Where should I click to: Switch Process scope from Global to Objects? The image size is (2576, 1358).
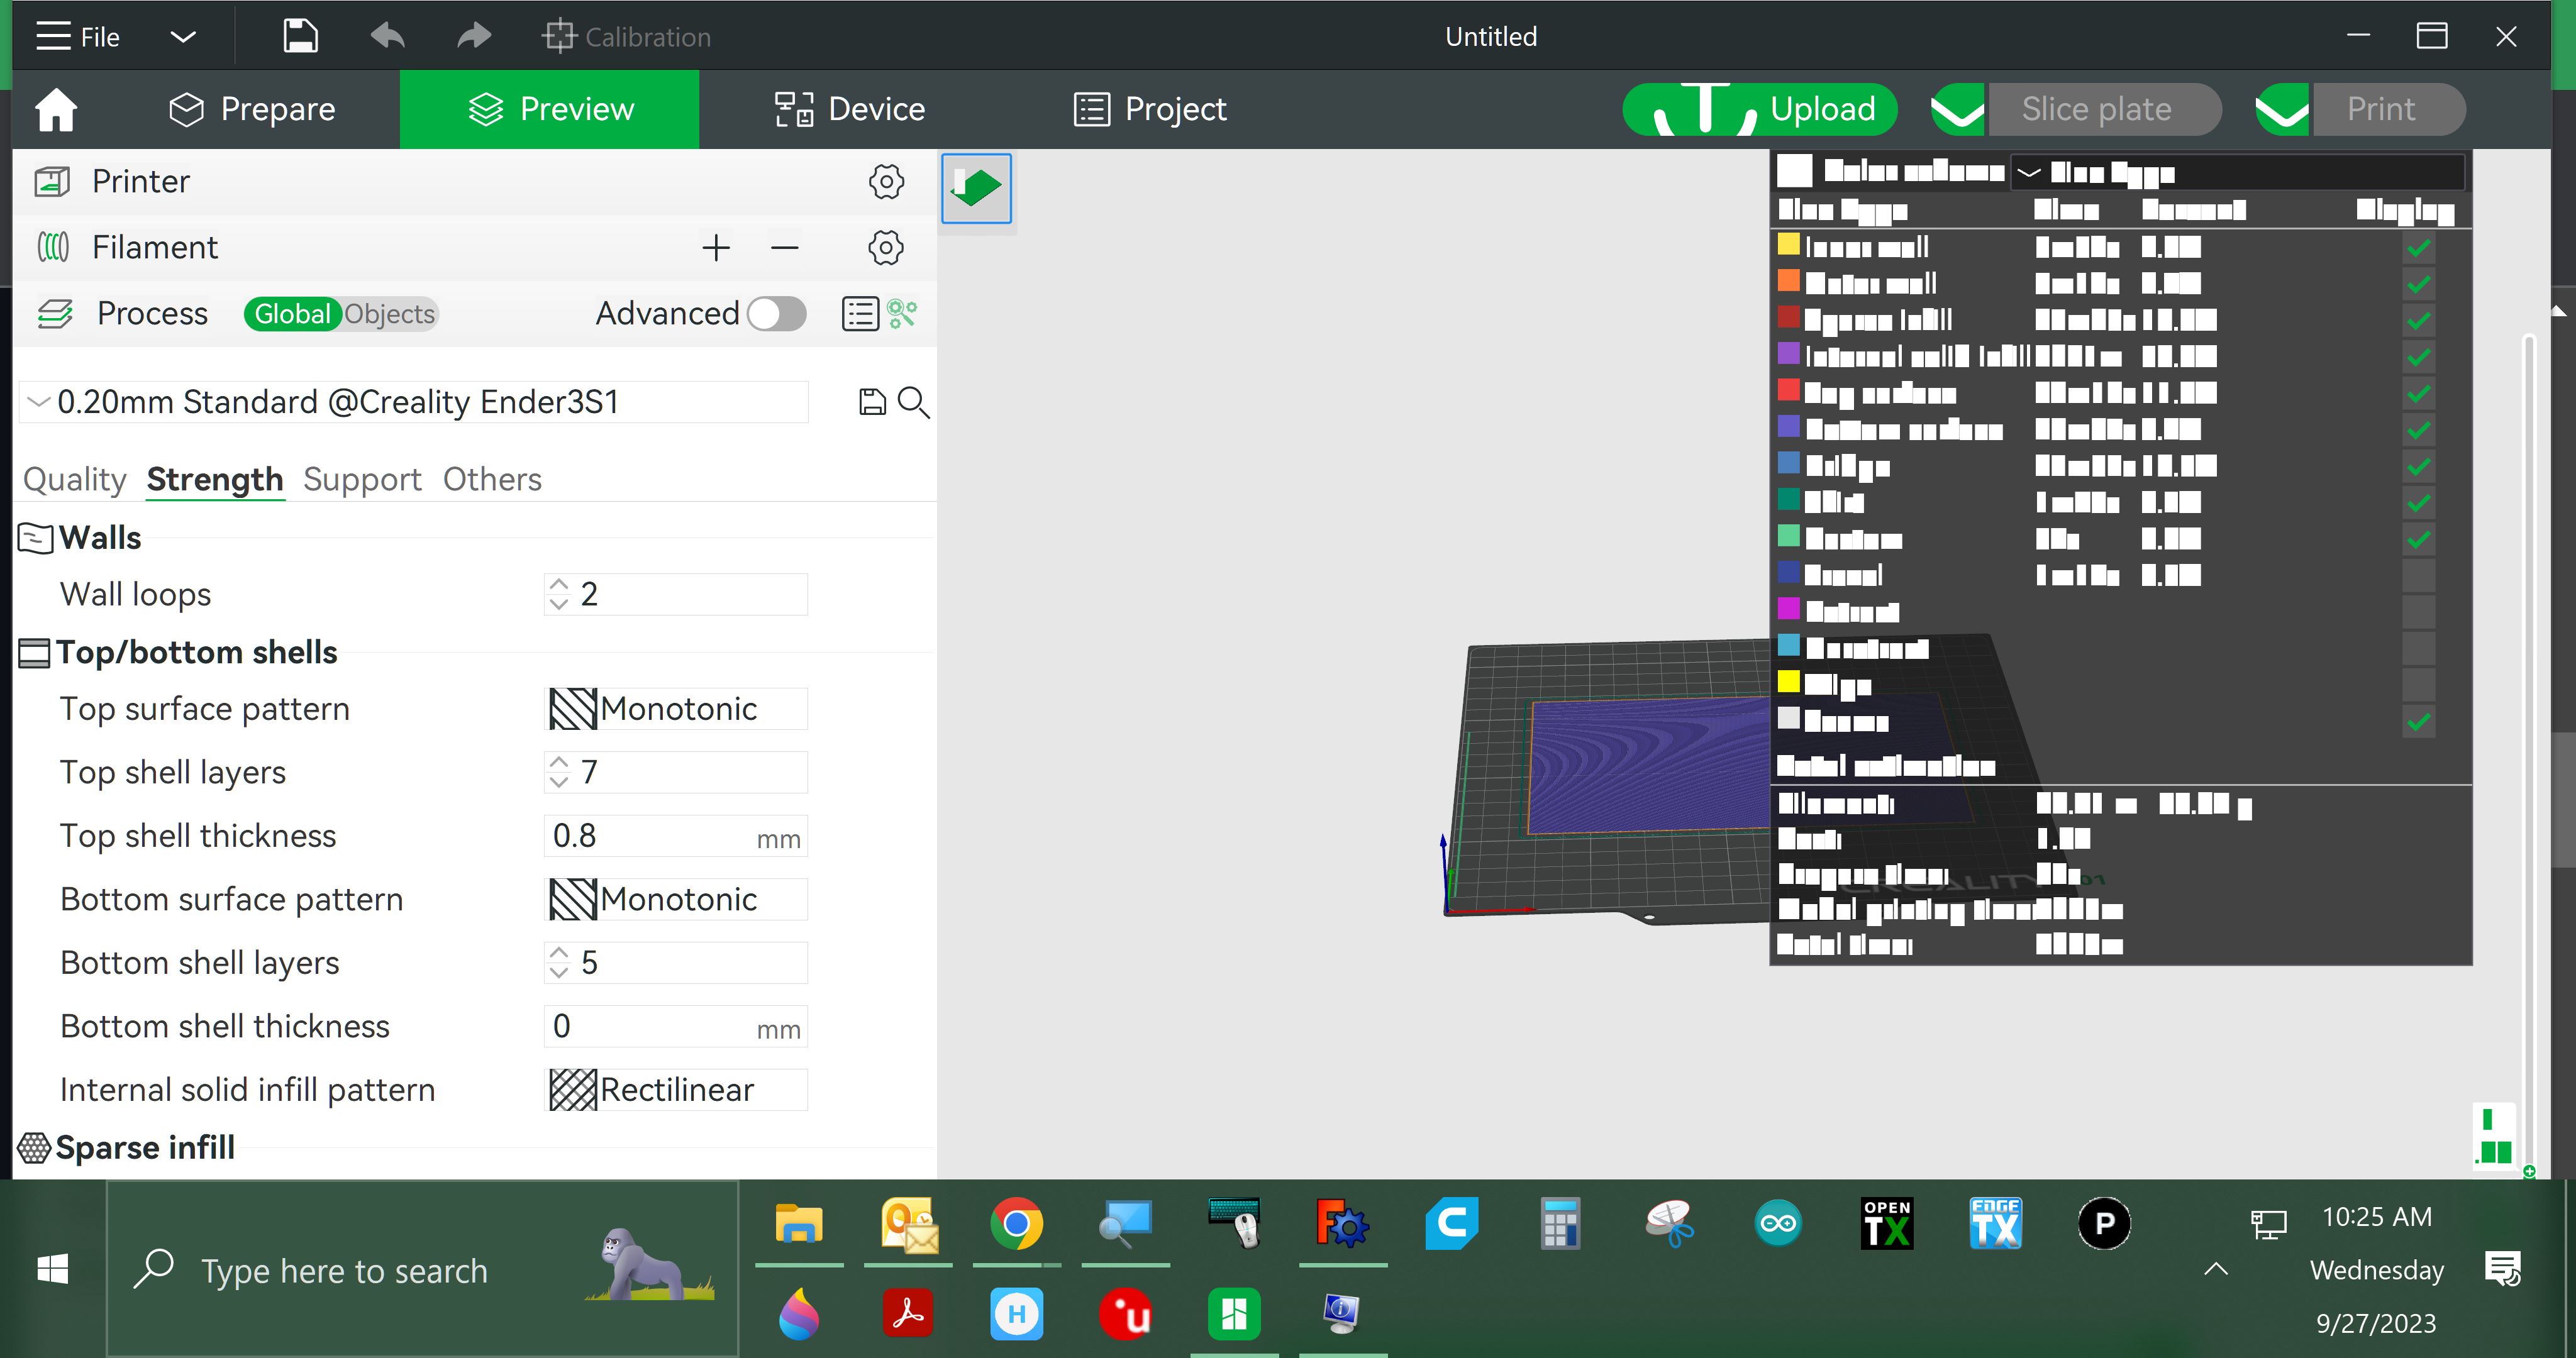[x=389, y=313]
